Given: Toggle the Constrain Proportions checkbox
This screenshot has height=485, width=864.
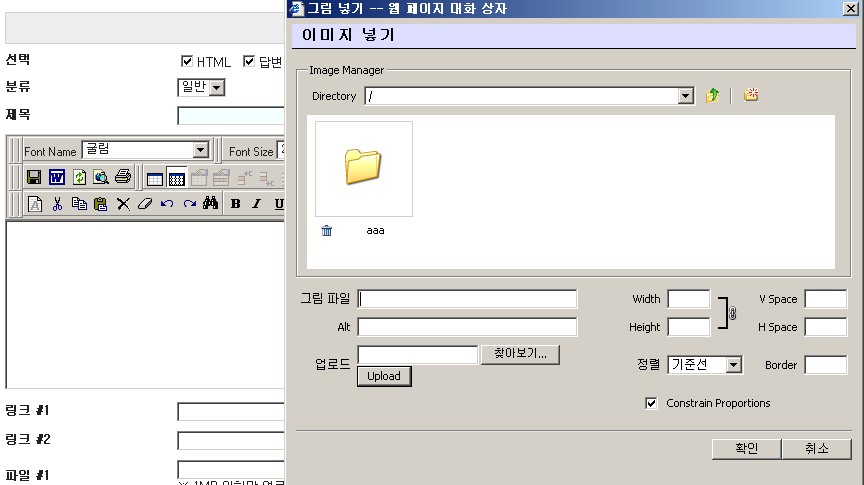Looking at the screenshot, I should [651, 403].
